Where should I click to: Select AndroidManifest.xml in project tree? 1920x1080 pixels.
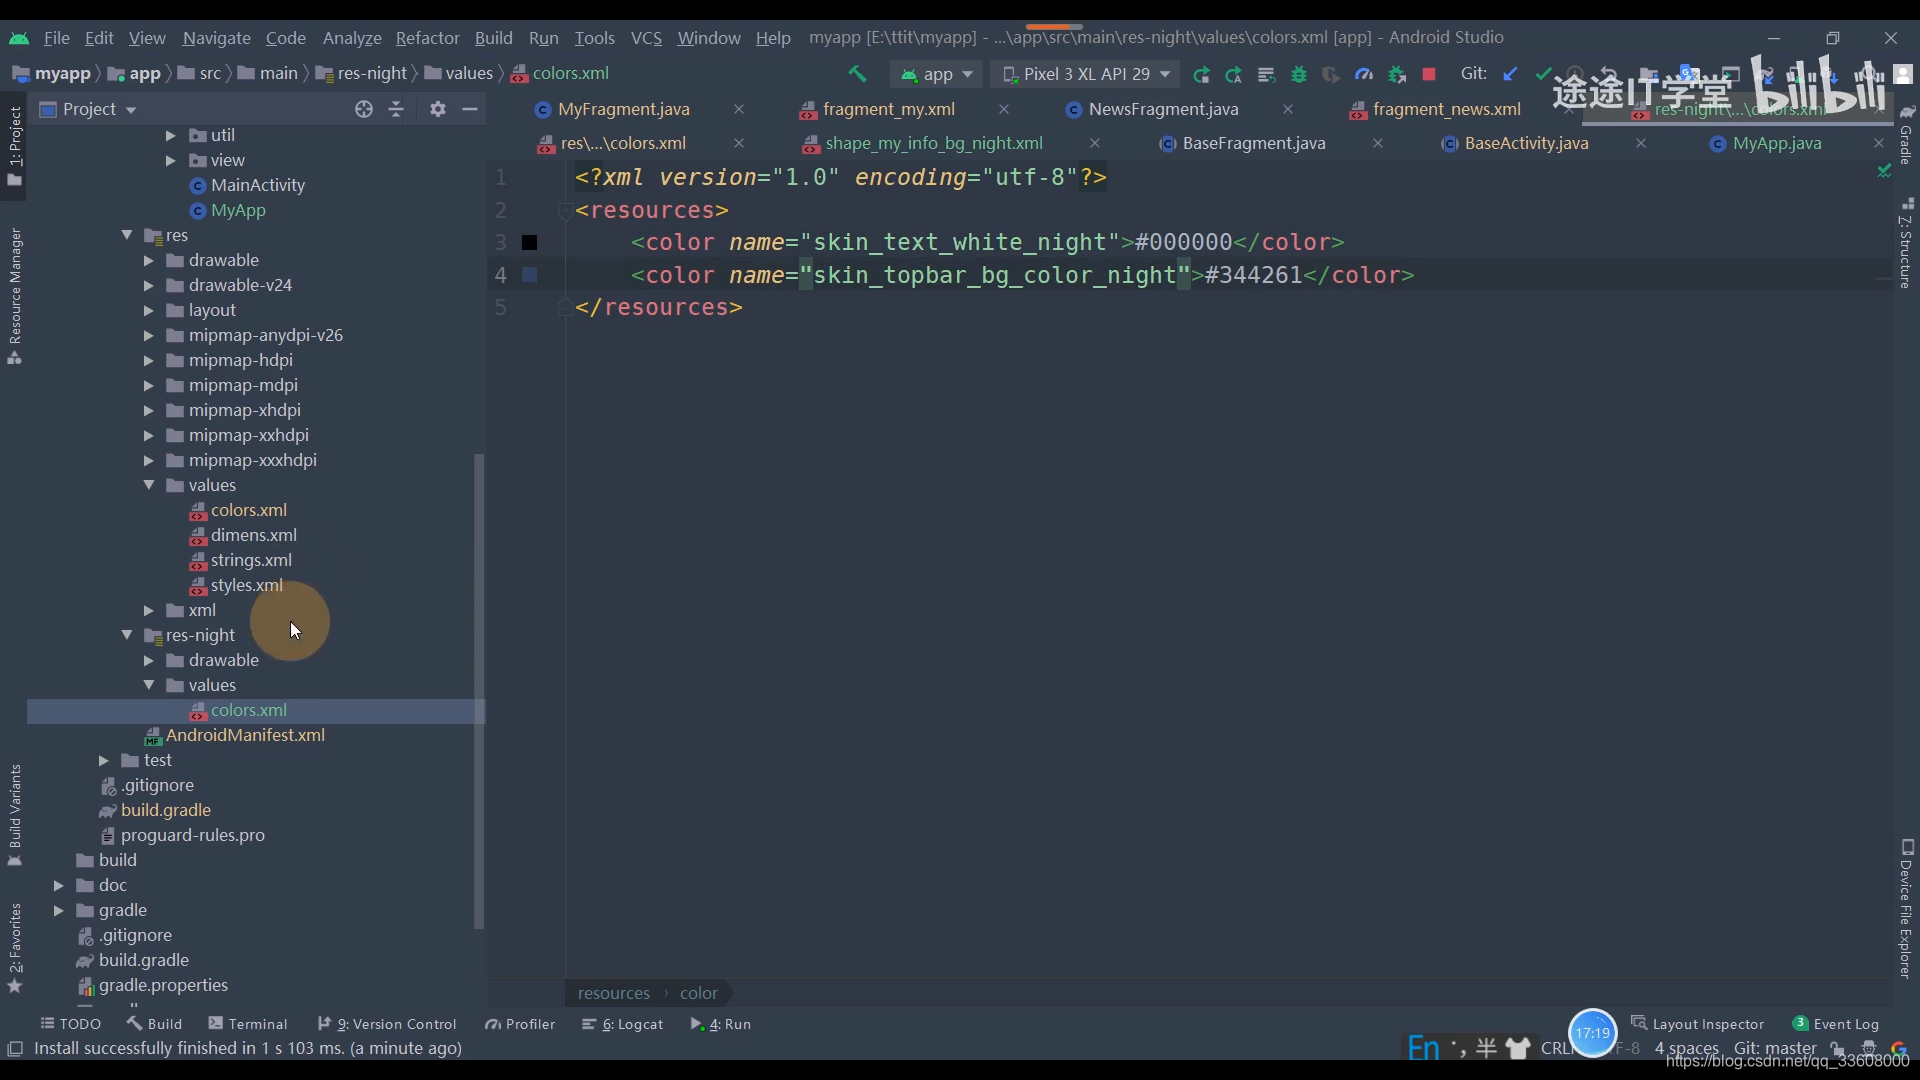pos(245,735)
